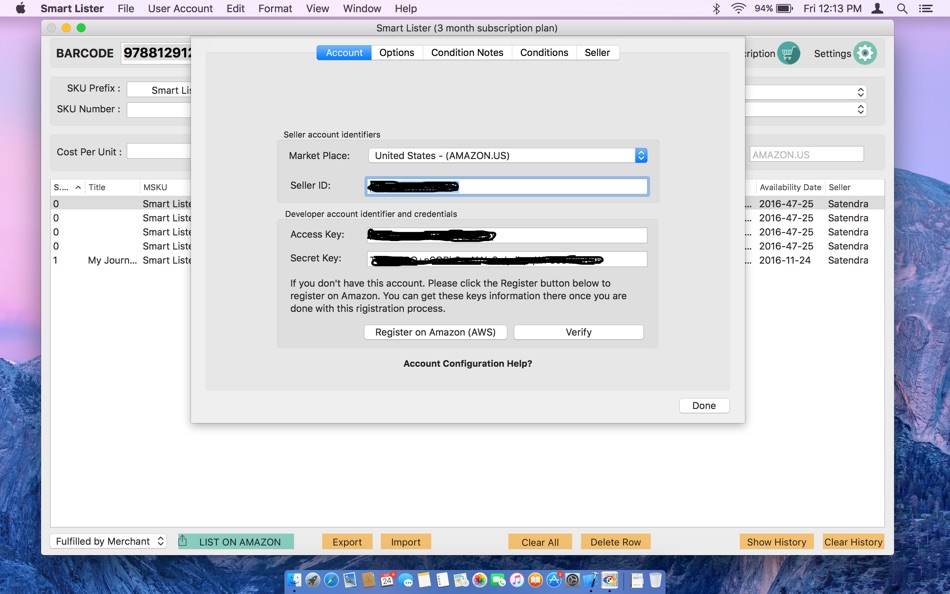Click the upload icon beside LIST ON AMAZON
This screenshot has height=594, width=950.
182,541
